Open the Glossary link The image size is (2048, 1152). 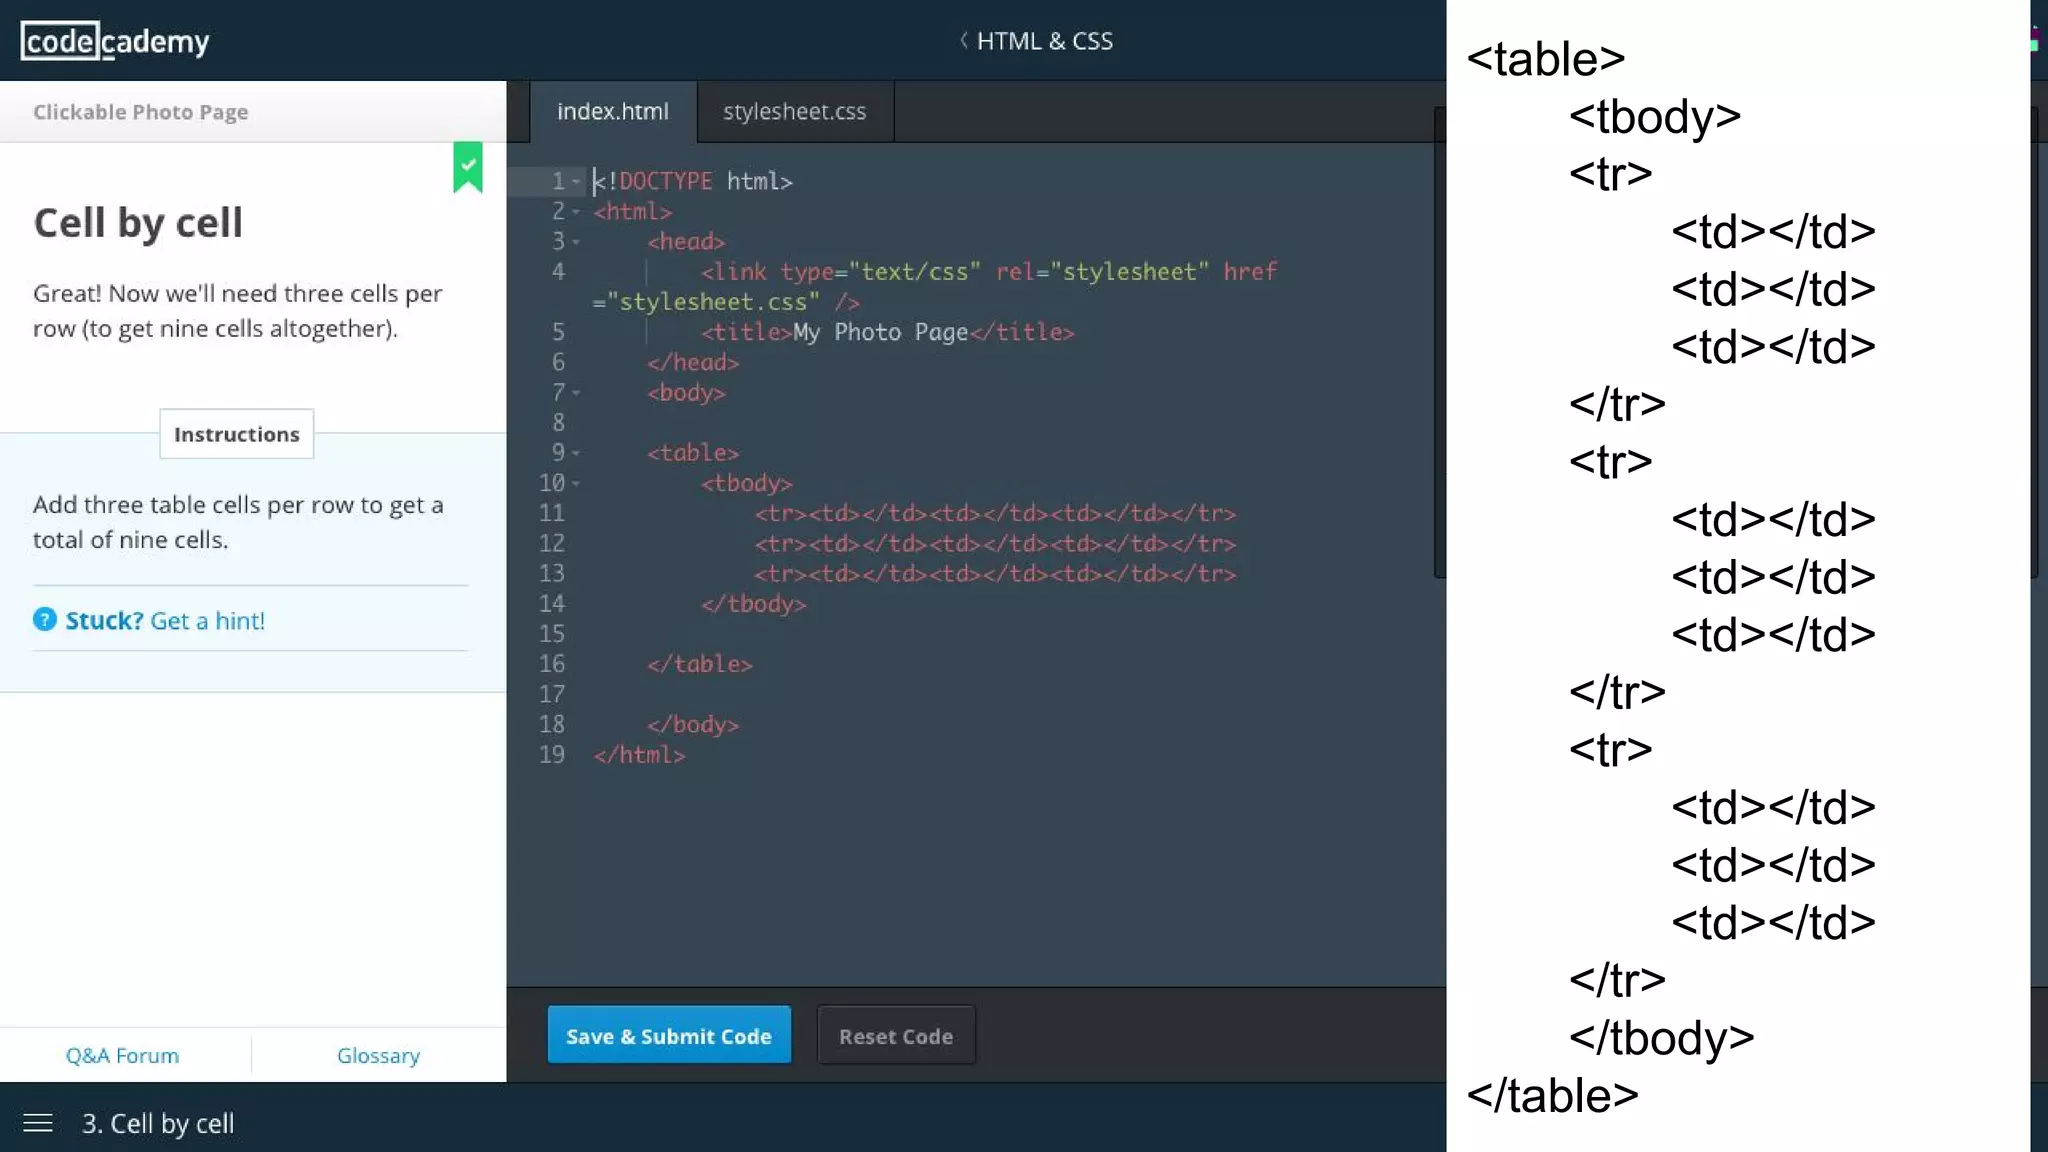(x=378, y=1055)
